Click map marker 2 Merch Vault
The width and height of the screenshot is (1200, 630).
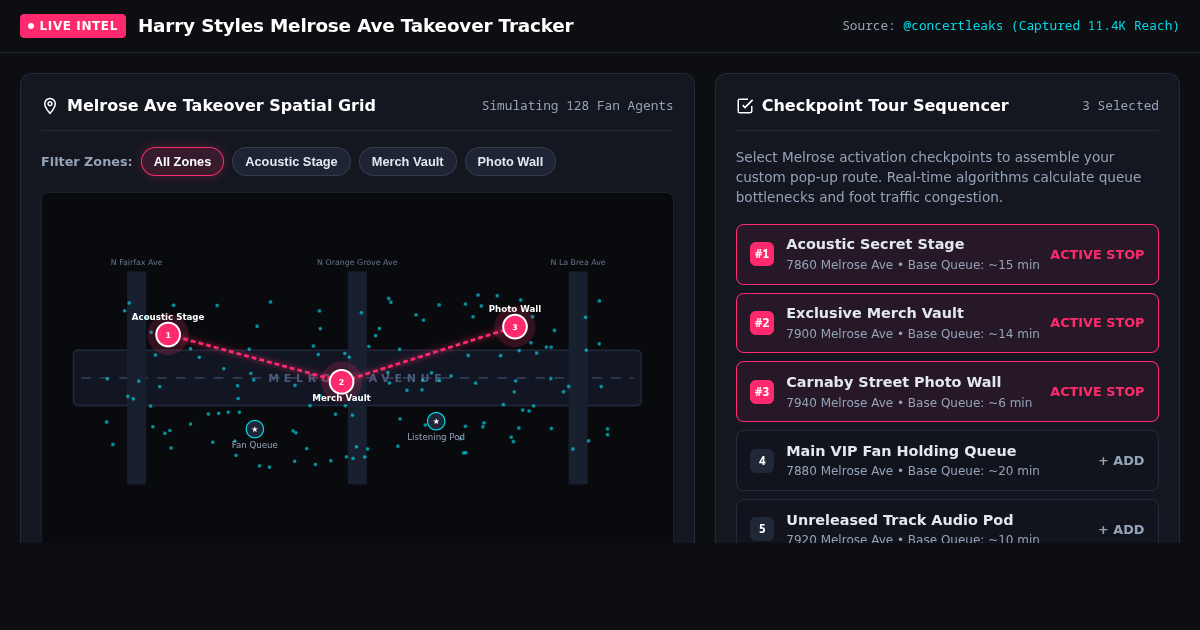(x=341, y=382)
